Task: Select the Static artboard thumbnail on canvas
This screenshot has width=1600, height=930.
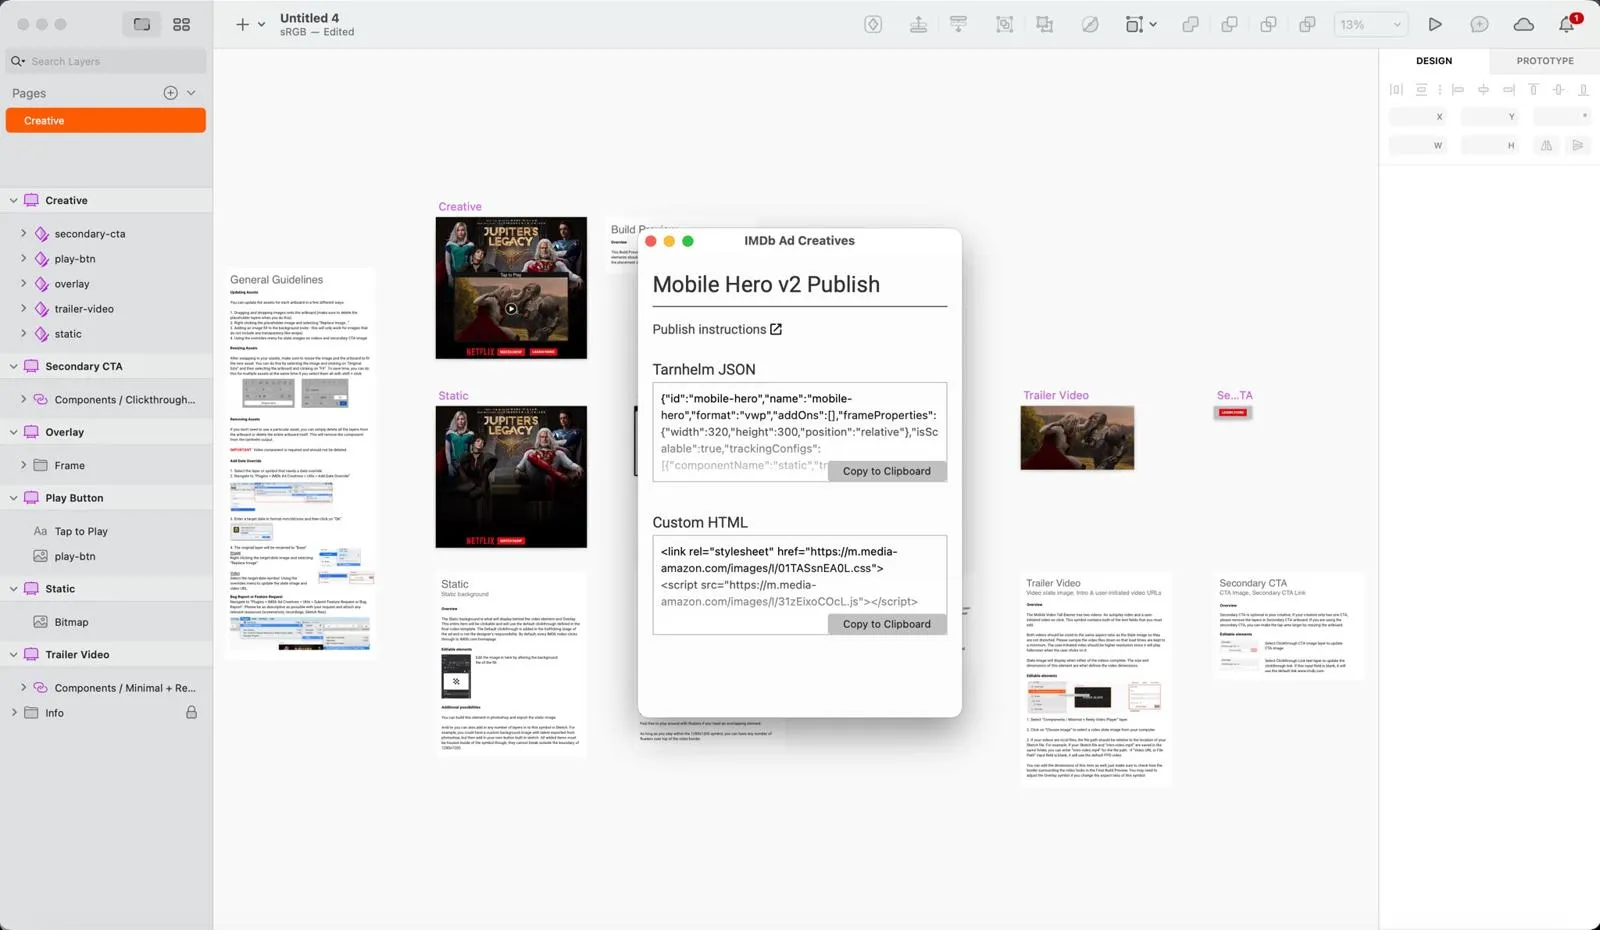Action: 511,476
